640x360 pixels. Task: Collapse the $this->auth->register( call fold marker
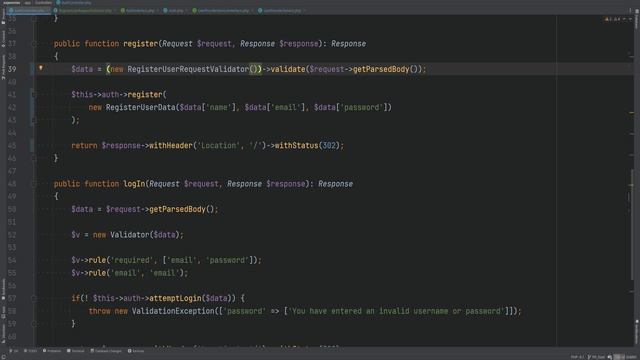34,95
